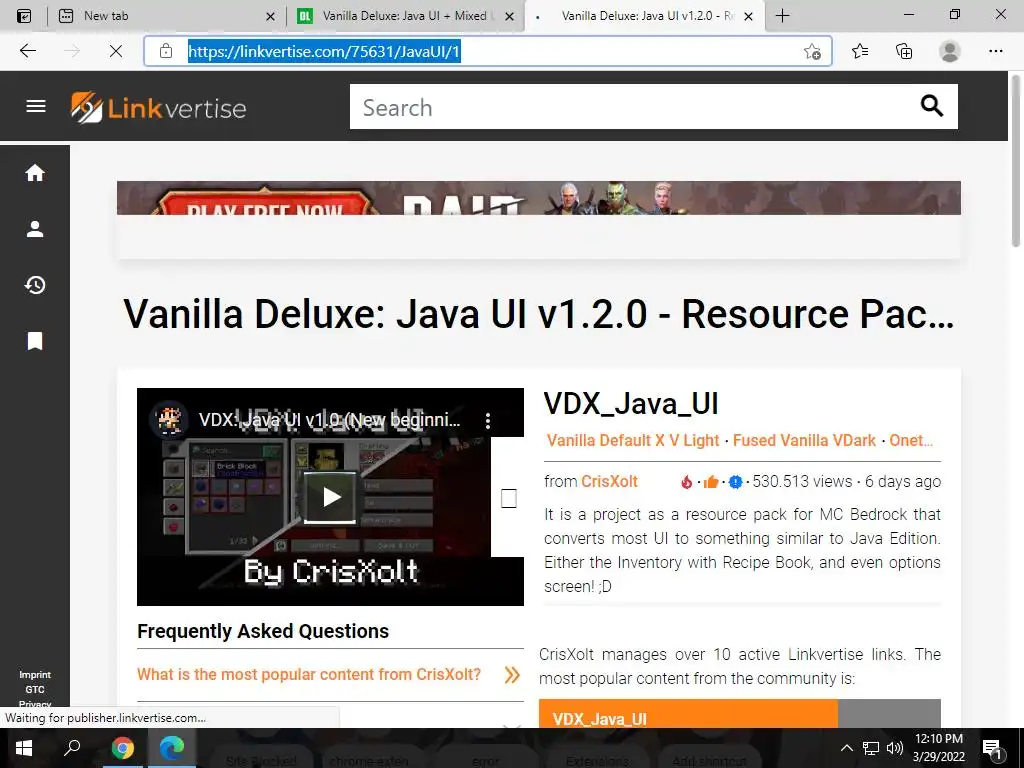
Task: Open the Vanilla Default X V Light link
Action: pyautogui.click(x=633, y=440)
